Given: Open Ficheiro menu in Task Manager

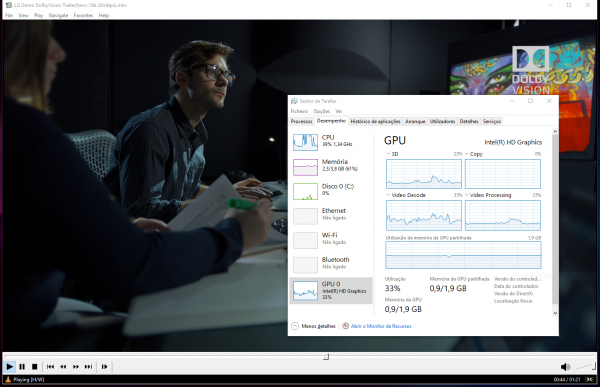Looking at the screenshot, I should tap(299, 111).
